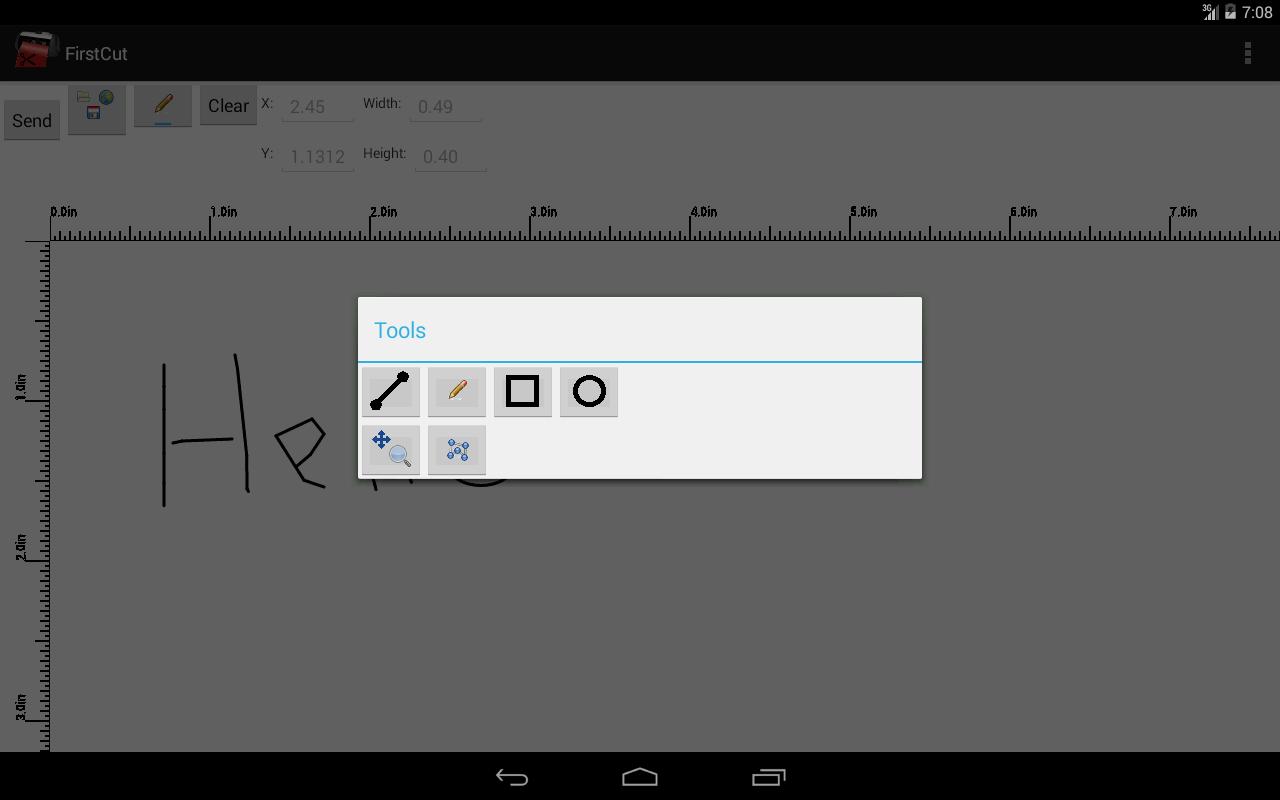Image resolution: width=1280 pixels, height=800 pixels.
Task: Select the Circle shape tool
Action: pos(589,391)
